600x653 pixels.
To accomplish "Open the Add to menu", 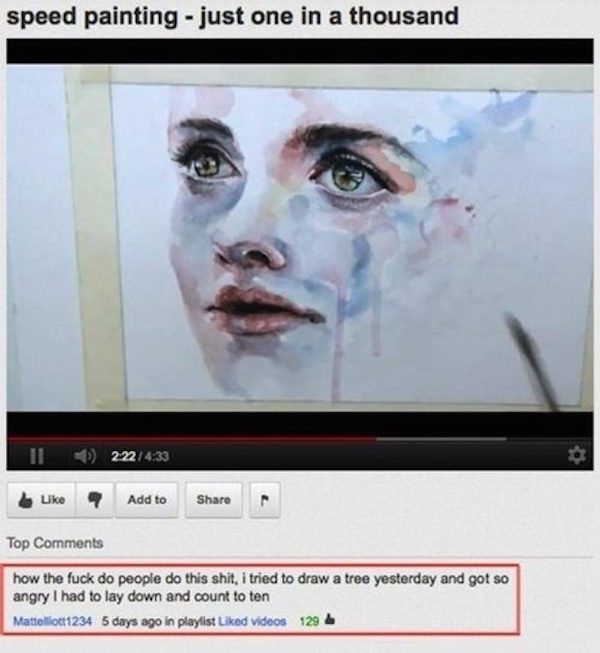I will 147,499.
